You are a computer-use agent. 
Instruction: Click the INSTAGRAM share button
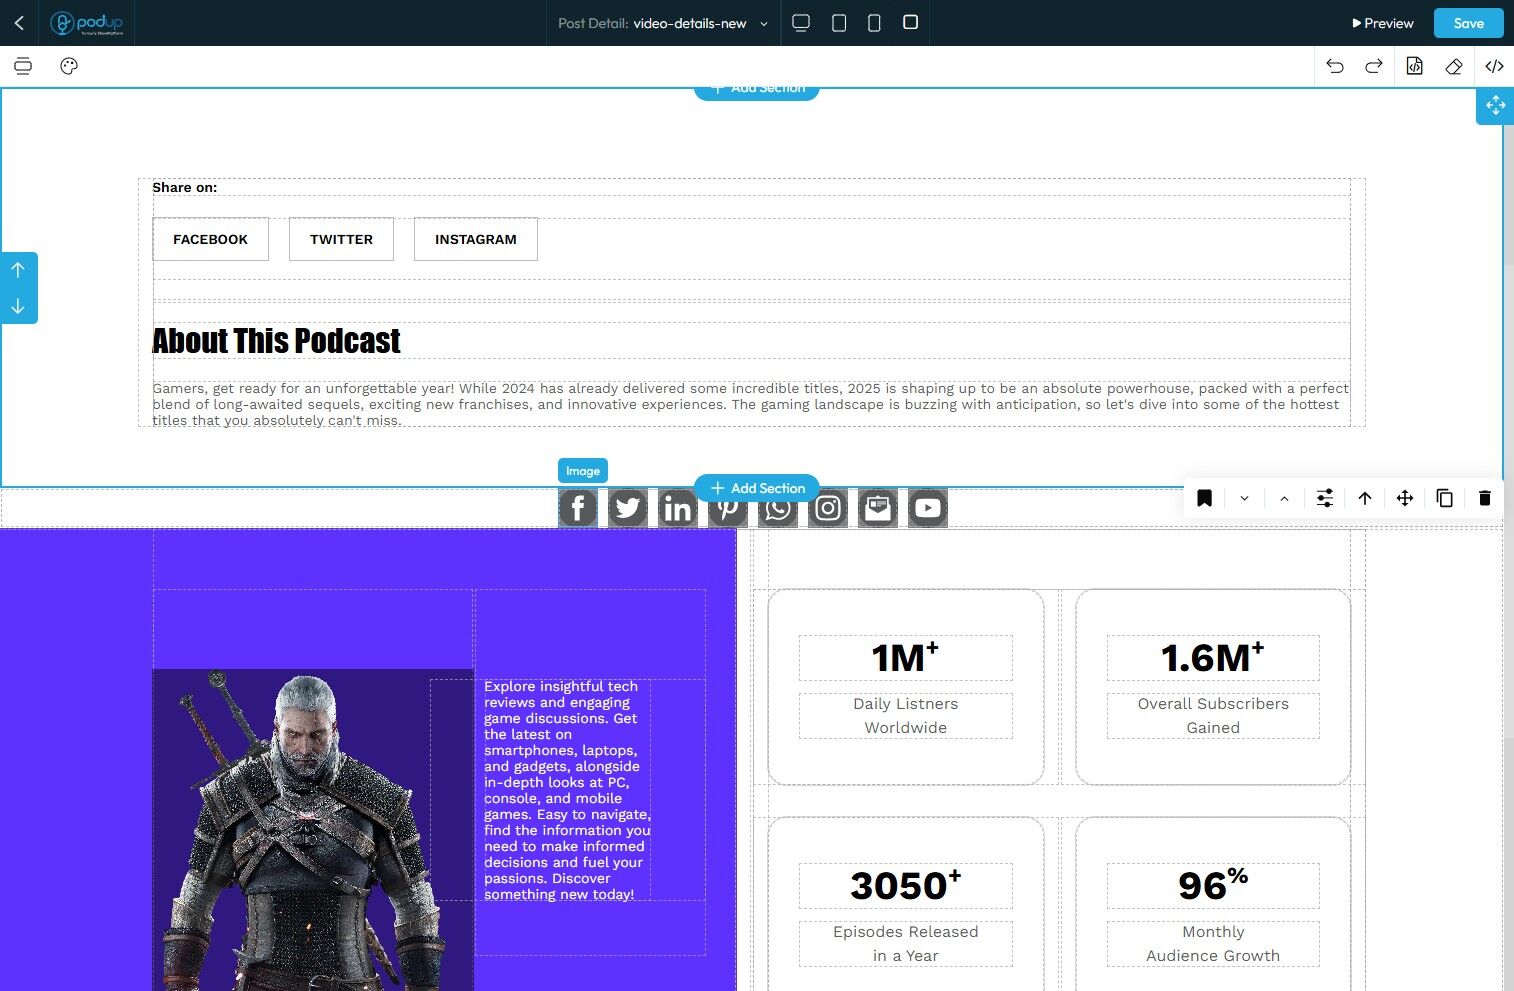point(476,239)
